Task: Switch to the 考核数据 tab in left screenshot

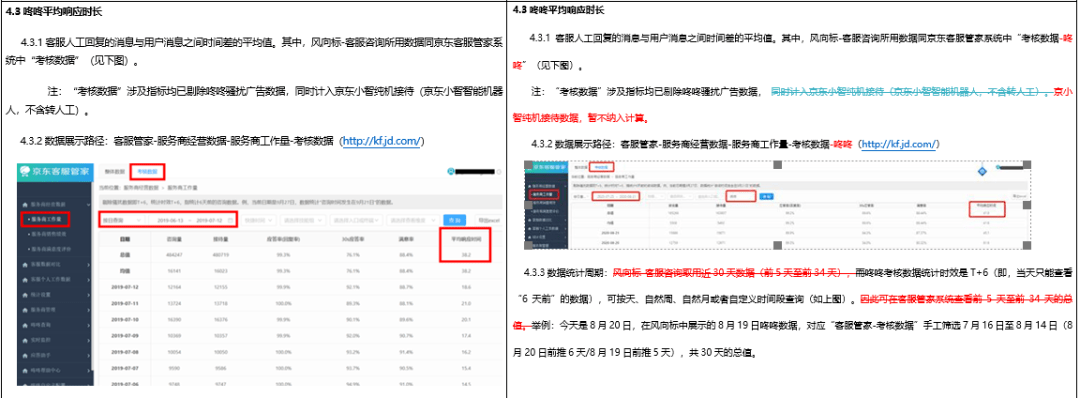Action: point(147,171)
